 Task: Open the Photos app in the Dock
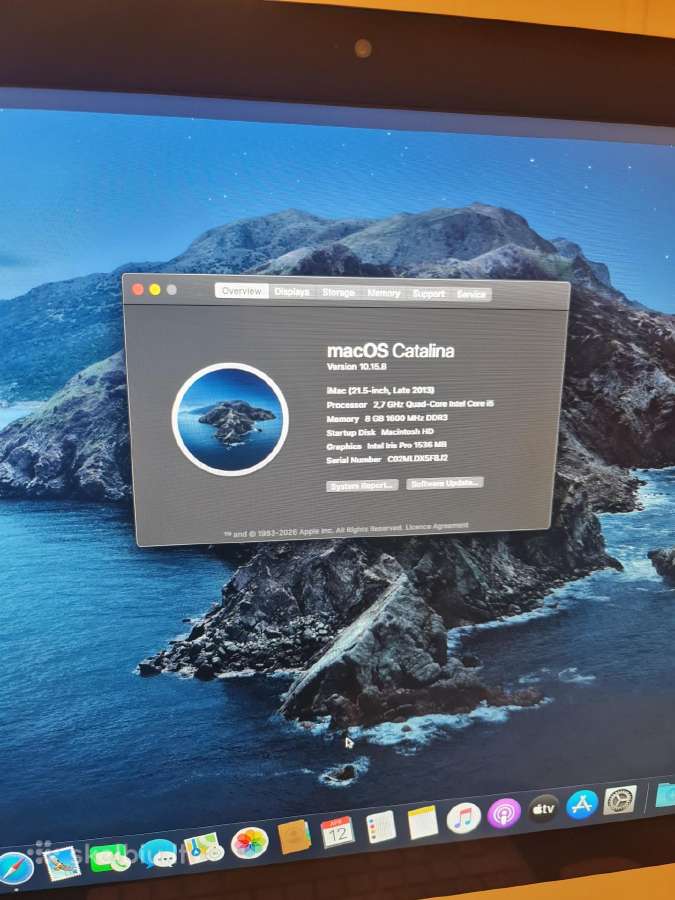tap(250, 843)
